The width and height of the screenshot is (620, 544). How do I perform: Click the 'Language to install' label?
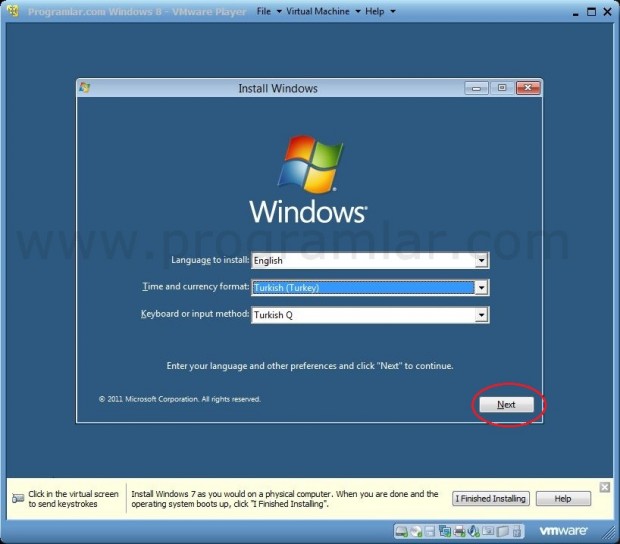[x=210, y=260]
